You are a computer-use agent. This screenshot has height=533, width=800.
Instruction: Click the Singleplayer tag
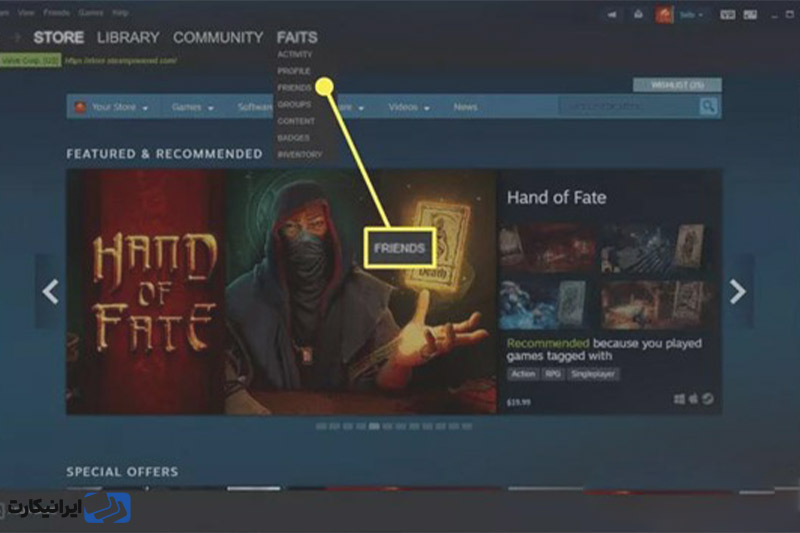tap(593, 374)
